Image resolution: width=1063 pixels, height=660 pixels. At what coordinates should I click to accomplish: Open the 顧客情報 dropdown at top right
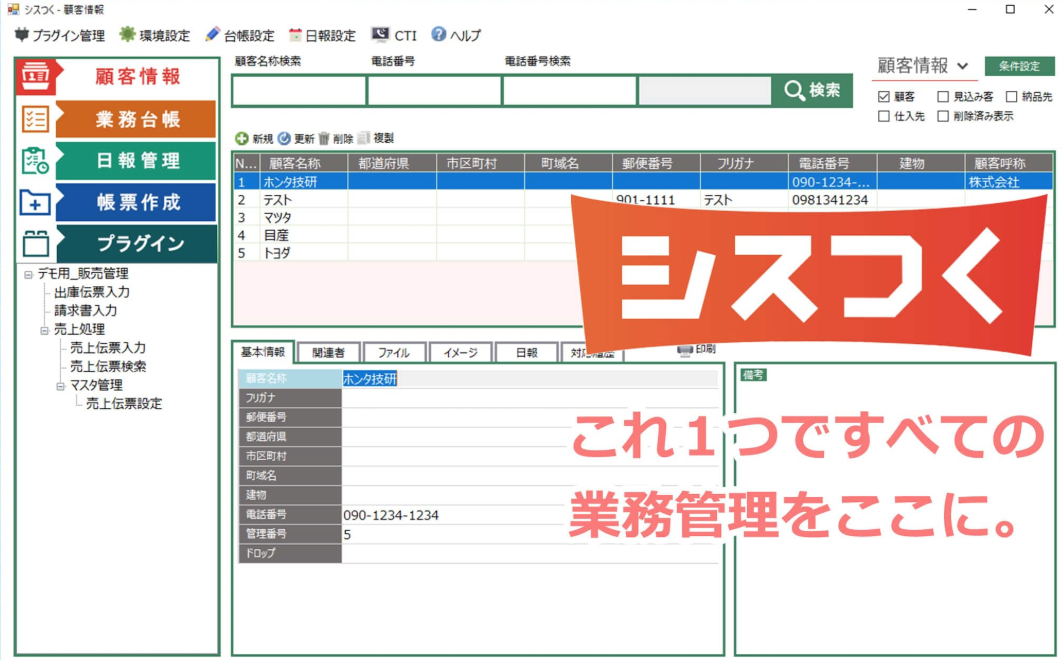click(962, 66)
